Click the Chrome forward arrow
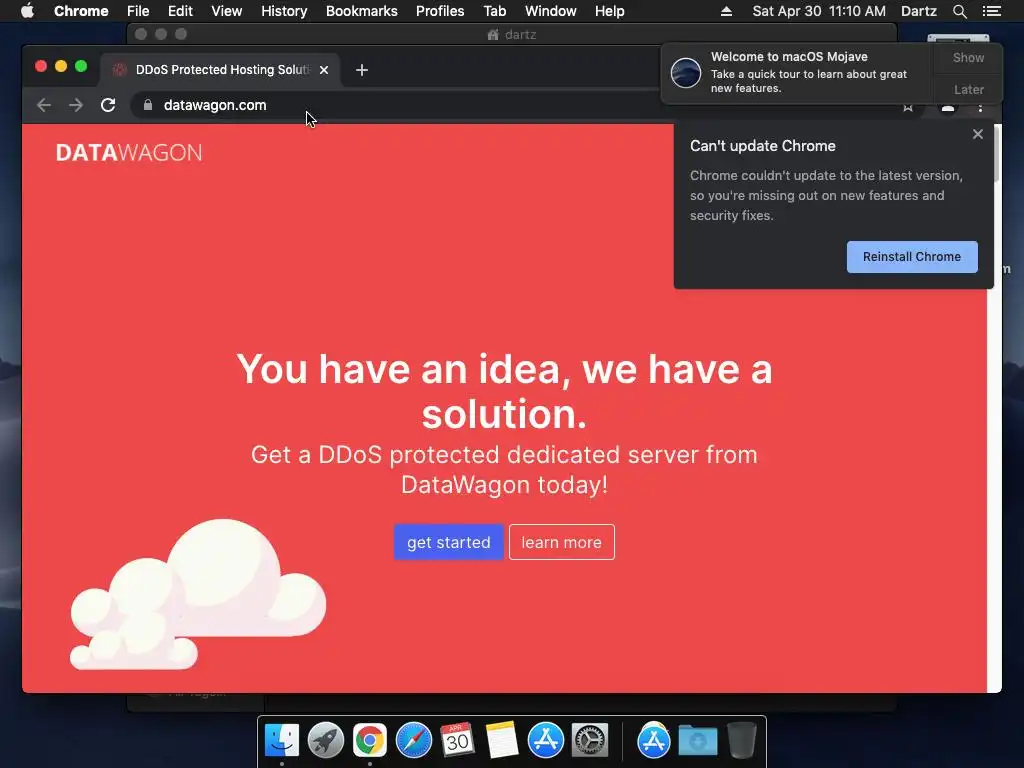Image resolution: width=1024 pixels, height=768 pixels. click(x=76, y=105)
